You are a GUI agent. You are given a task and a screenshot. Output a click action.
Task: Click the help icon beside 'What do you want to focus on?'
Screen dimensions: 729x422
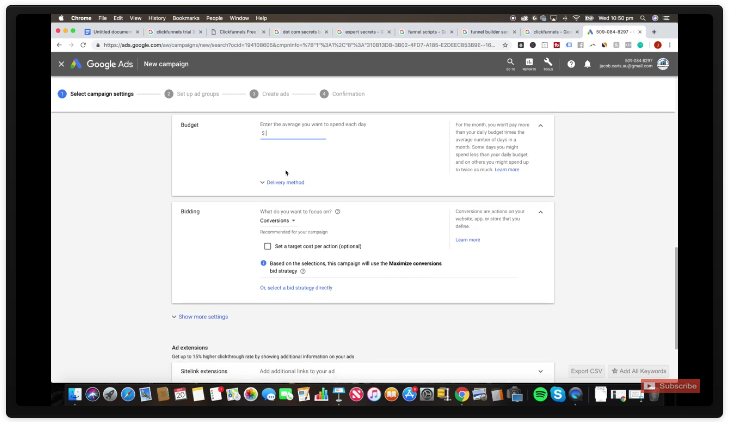(338, 211)
